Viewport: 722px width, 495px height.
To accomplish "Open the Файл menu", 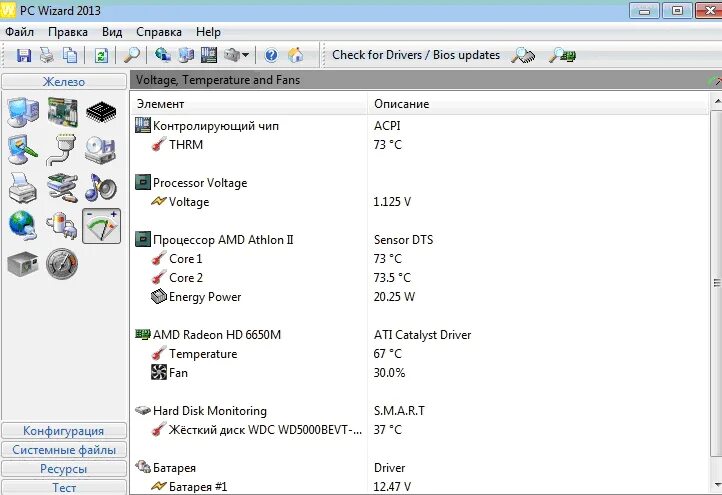I will click(19, 32).
